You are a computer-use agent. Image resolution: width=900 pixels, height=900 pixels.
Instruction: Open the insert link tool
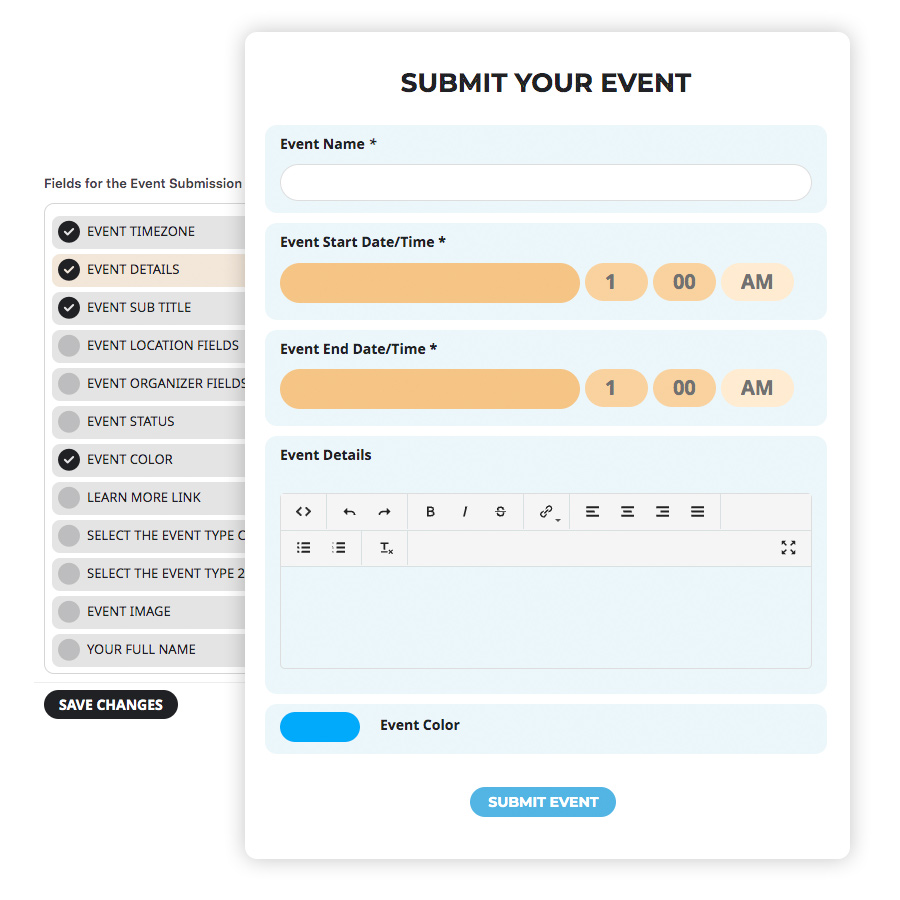546,511
